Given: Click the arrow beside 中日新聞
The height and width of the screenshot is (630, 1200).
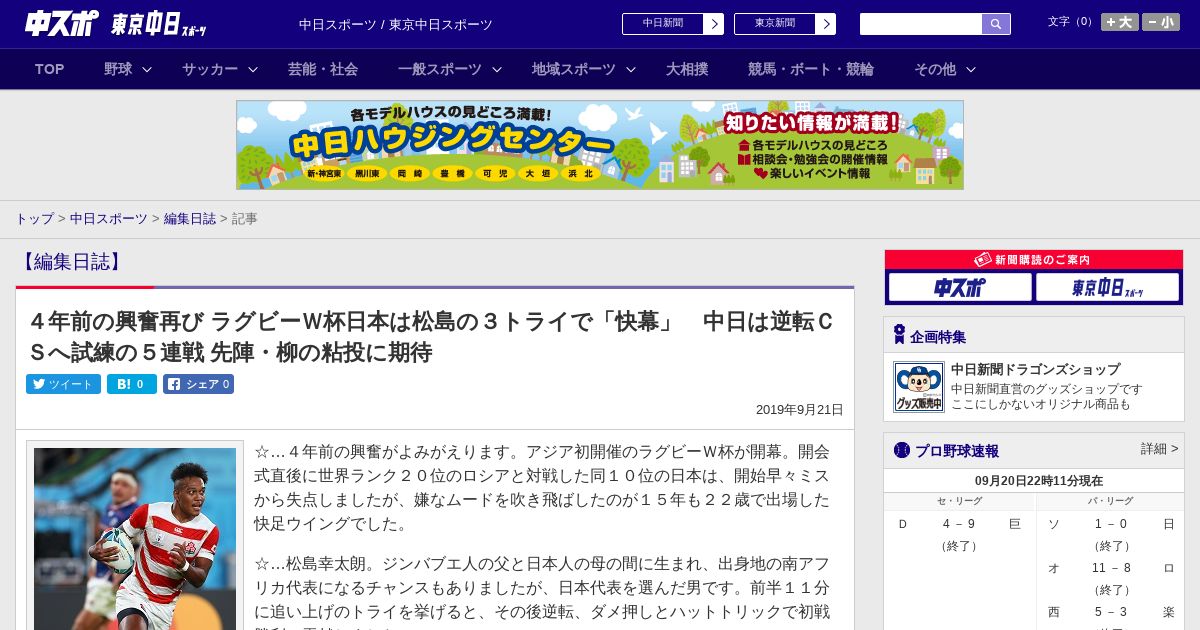Looking at the screenshot, I should coord(713,24).
